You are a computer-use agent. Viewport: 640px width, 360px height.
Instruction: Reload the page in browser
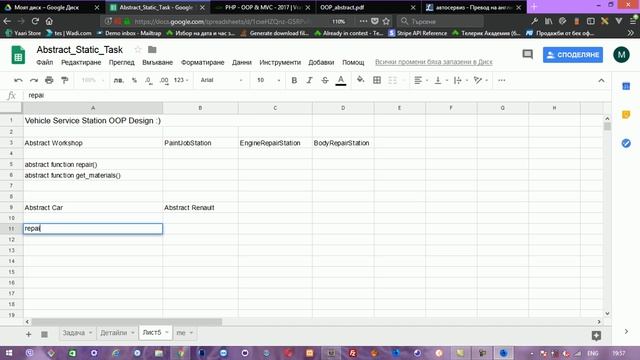(x=35, y=21)
